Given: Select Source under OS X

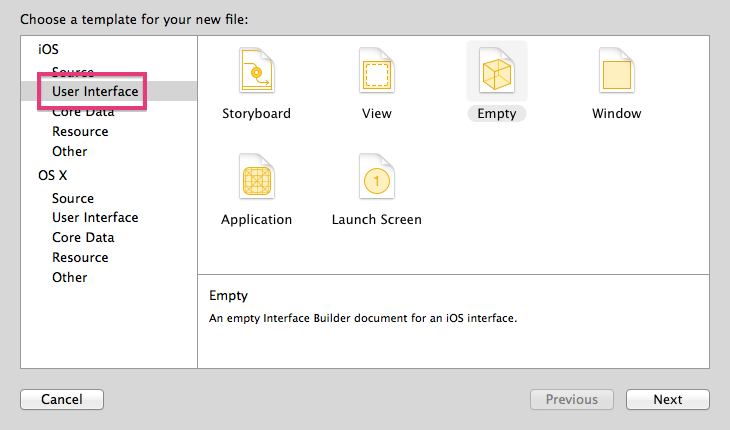Looking at the screenshot, I should (x=73, y=198).
